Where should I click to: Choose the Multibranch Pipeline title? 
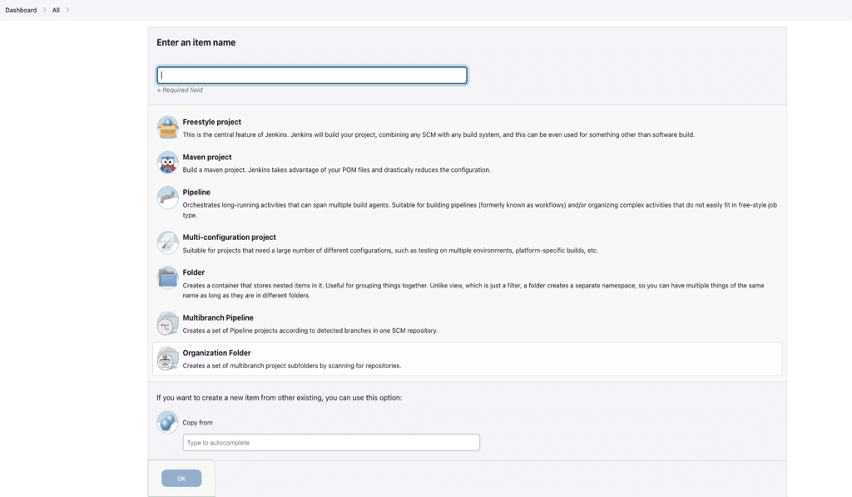point(218,318)
